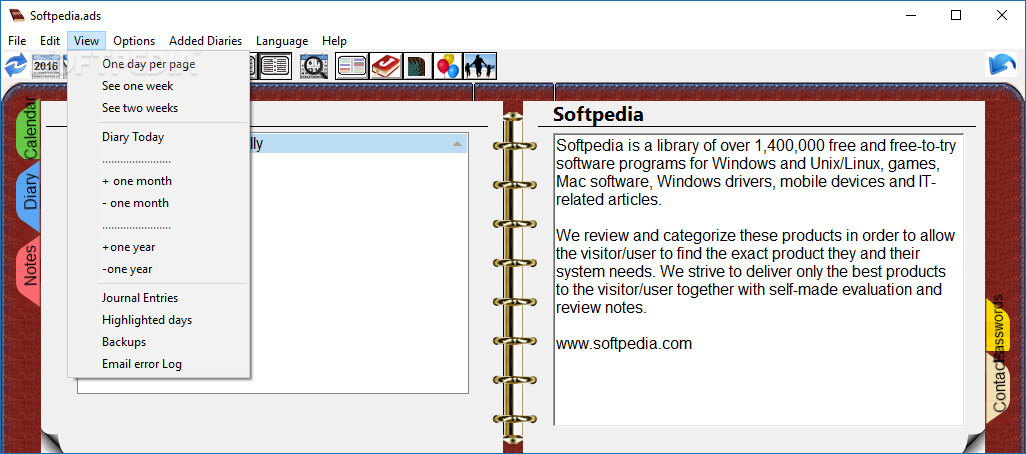Open the File menu
1026x454 pixels.
pyautogui.click(x=17, y=41)
